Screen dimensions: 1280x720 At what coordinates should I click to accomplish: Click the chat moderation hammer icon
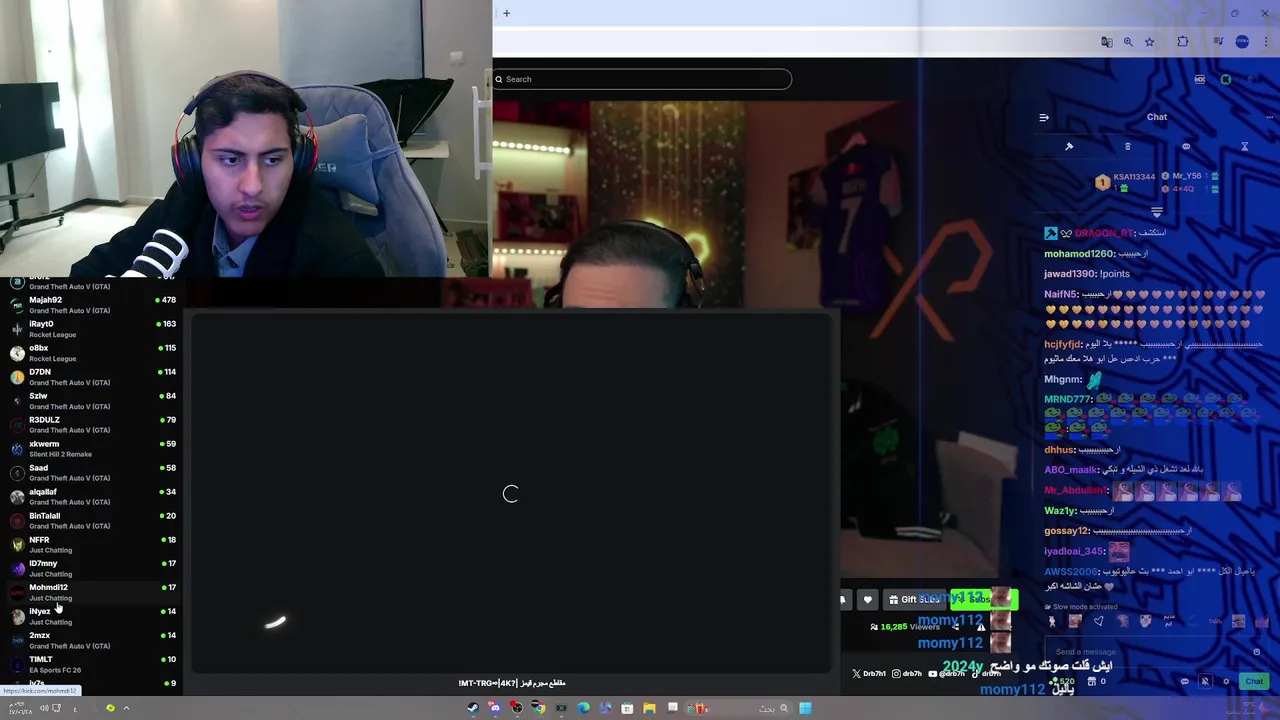[x=1069, y=146]
